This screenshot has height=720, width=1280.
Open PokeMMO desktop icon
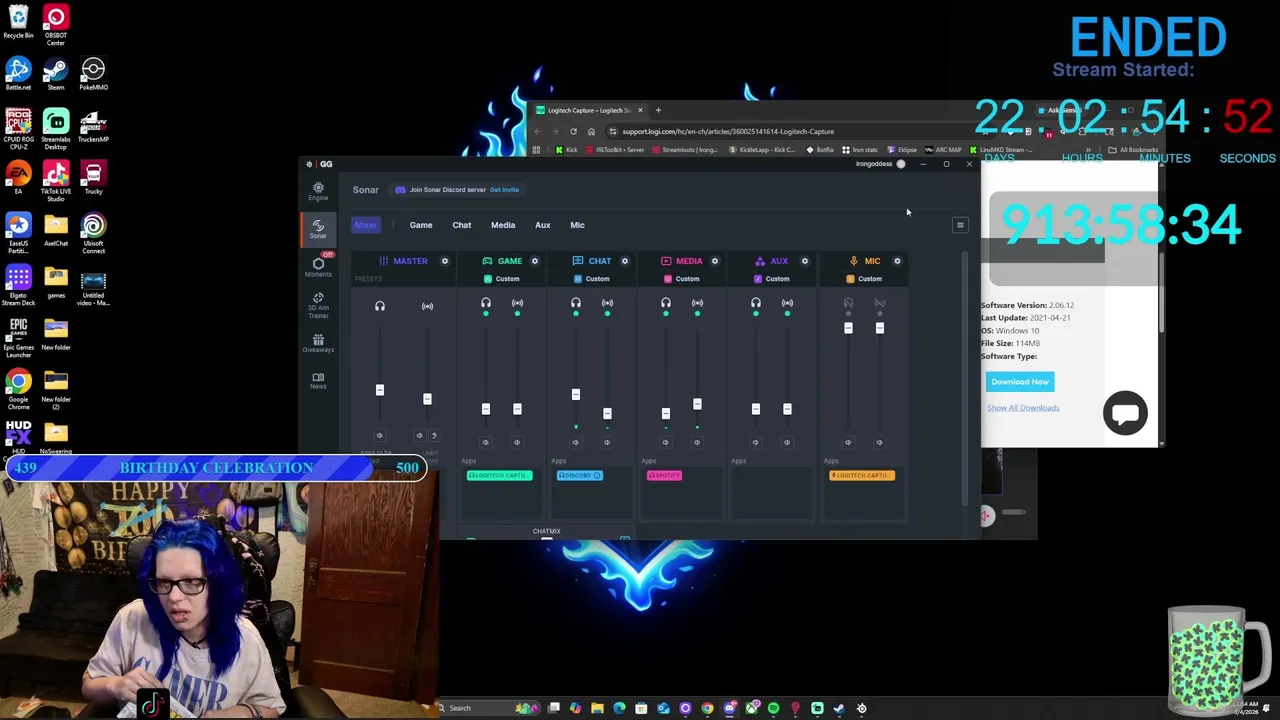point(93,73)
